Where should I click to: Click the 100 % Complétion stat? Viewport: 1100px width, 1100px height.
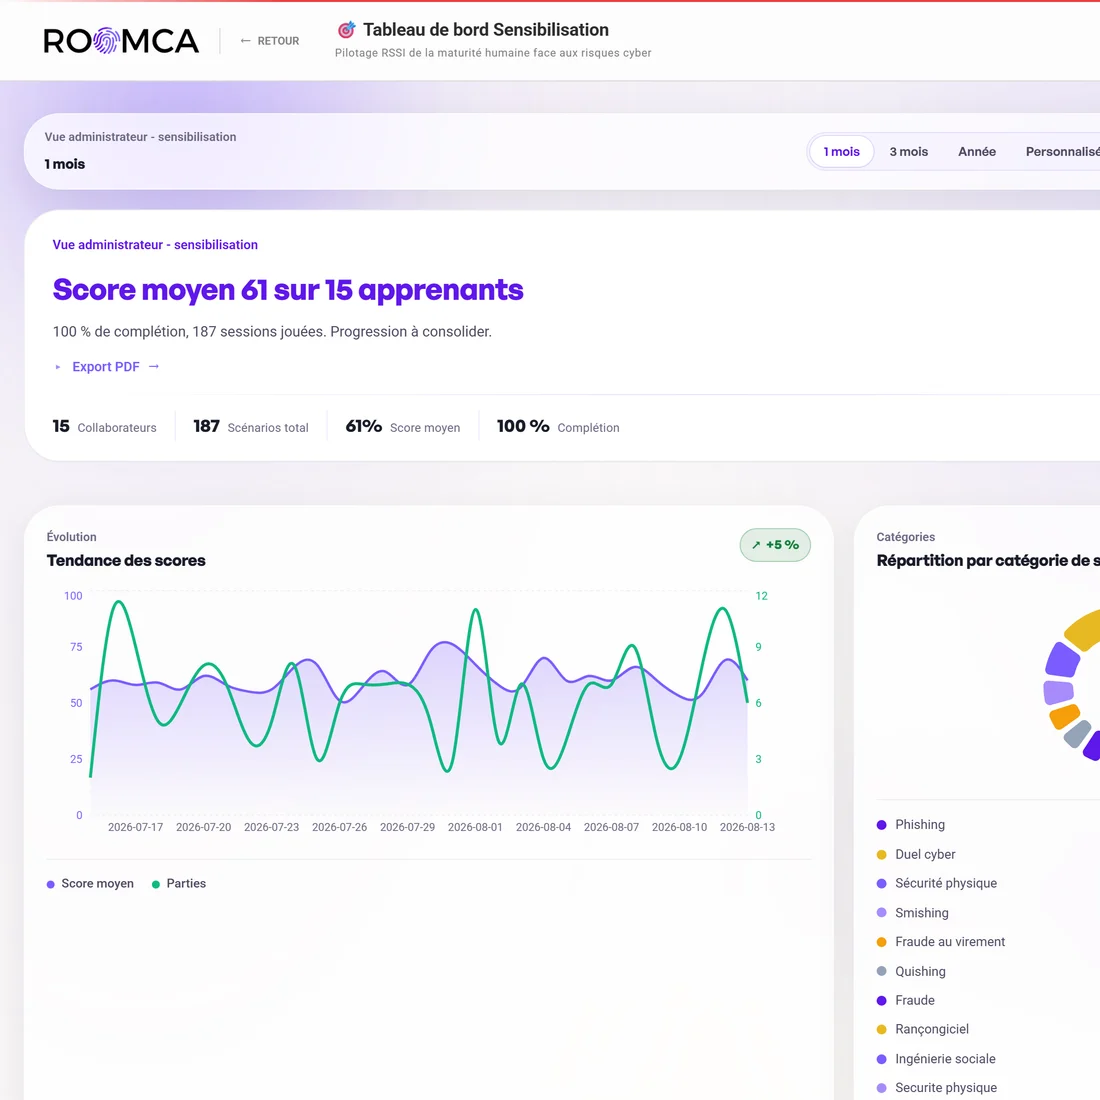(558, 427)
